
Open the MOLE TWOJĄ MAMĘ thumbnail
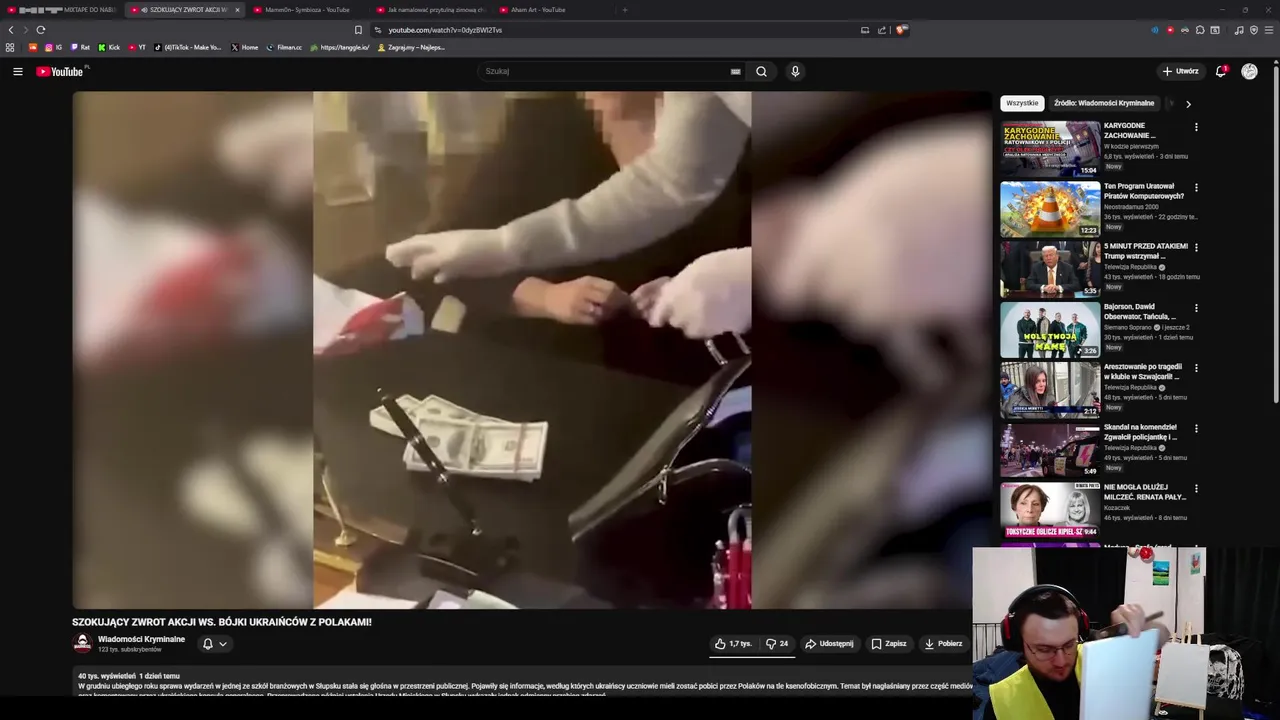tap(1050, 330)
